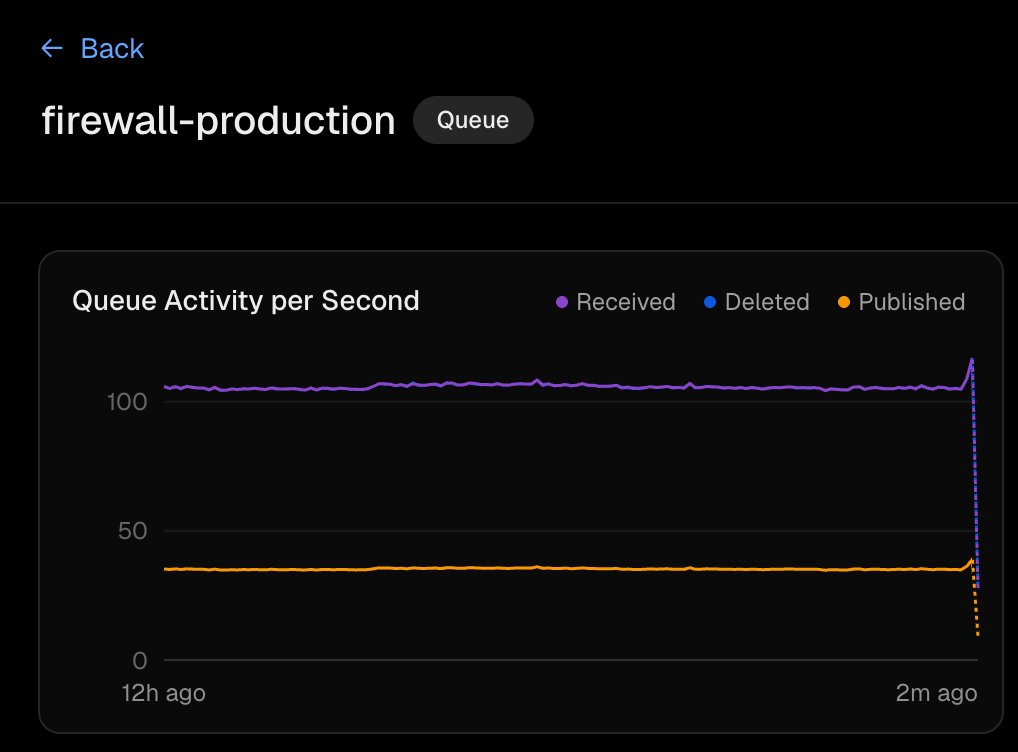Click the orange Published legend dot
The height and width of the screenshot is (752, 1018).
click(x=844, y=303)
